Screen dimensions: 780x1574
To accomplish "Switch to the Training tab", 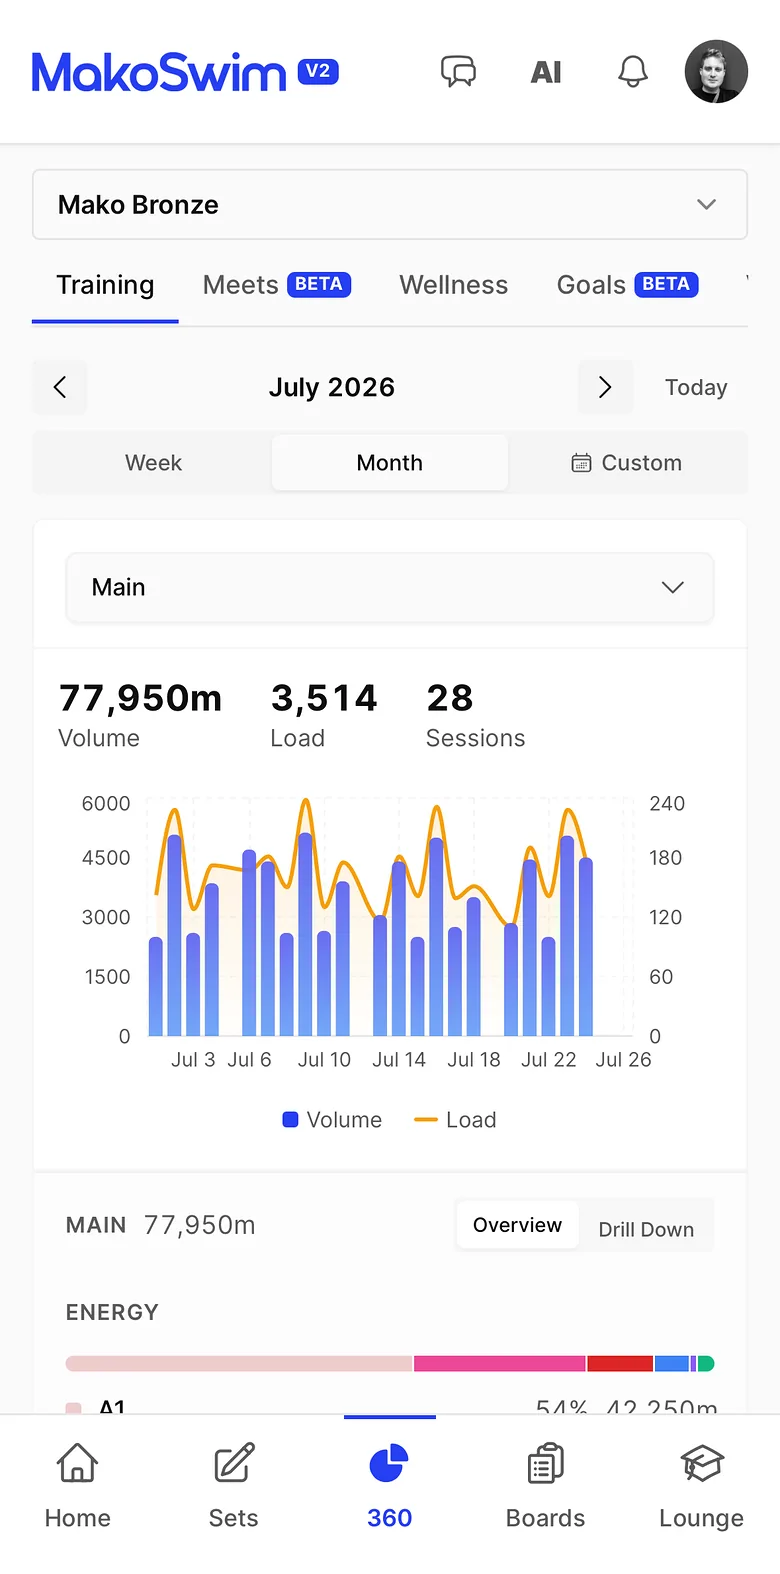I will (x=105, y=285).
